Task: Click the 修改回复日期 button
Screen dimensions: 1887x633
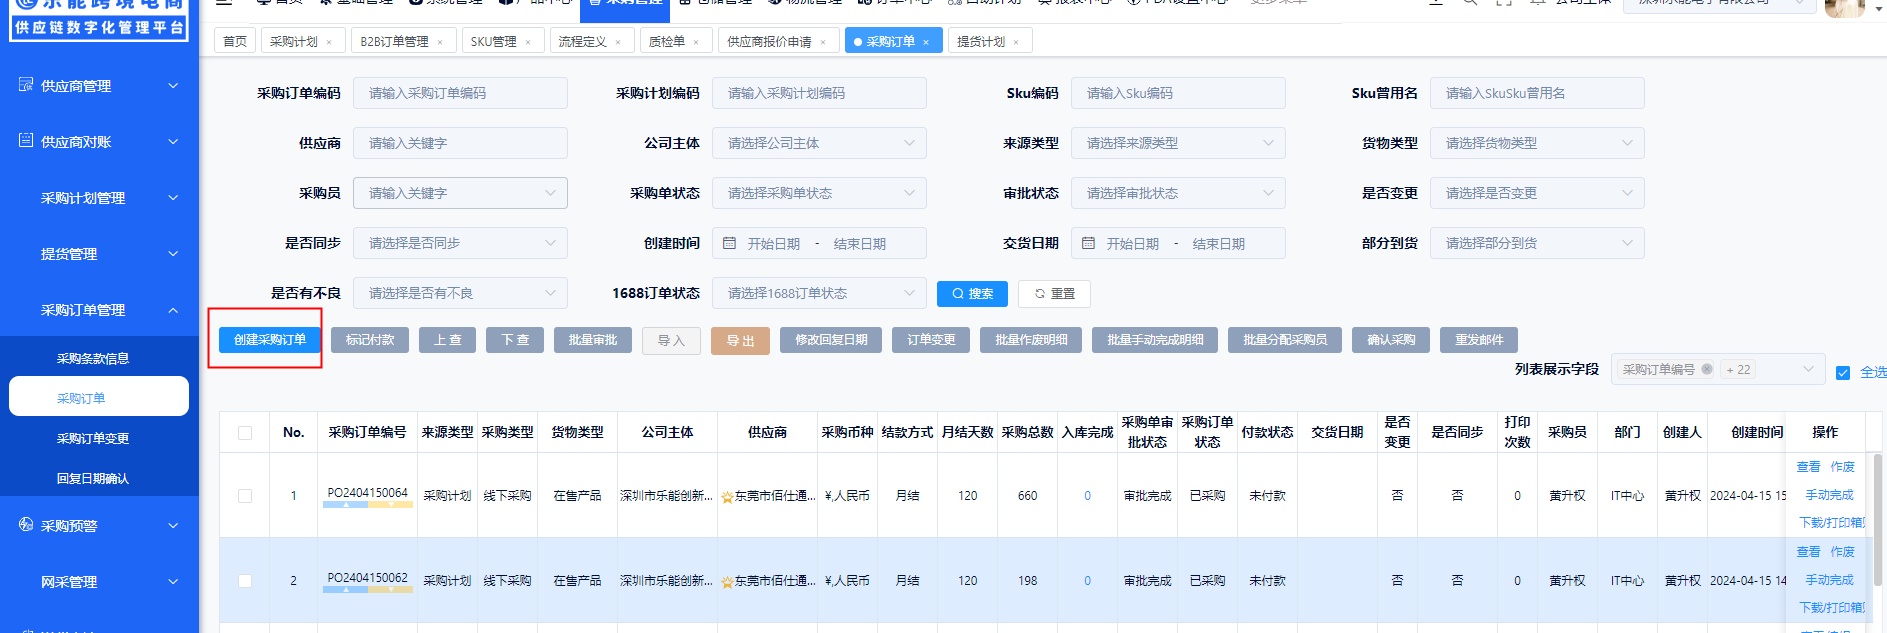Action: (831, 340)
